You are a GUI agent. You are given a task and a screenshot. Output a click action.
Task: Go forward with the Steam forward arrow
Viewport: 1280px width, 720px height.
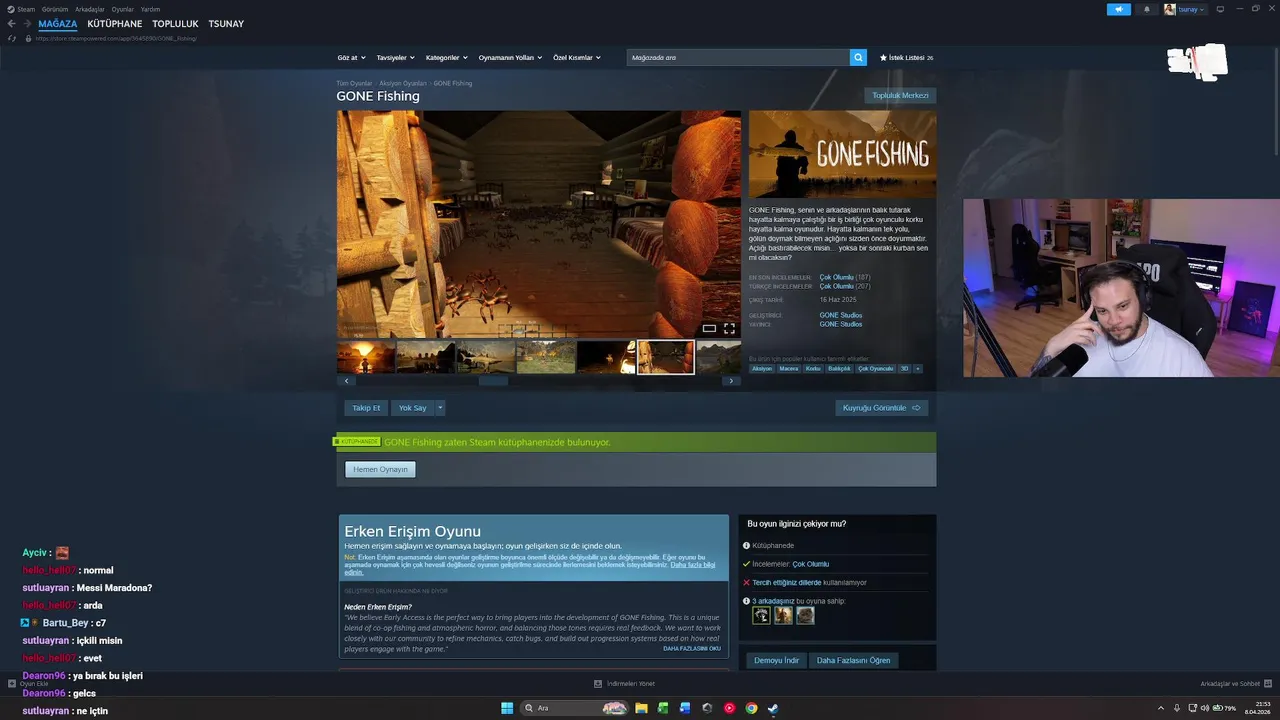[x=27, y=24]
